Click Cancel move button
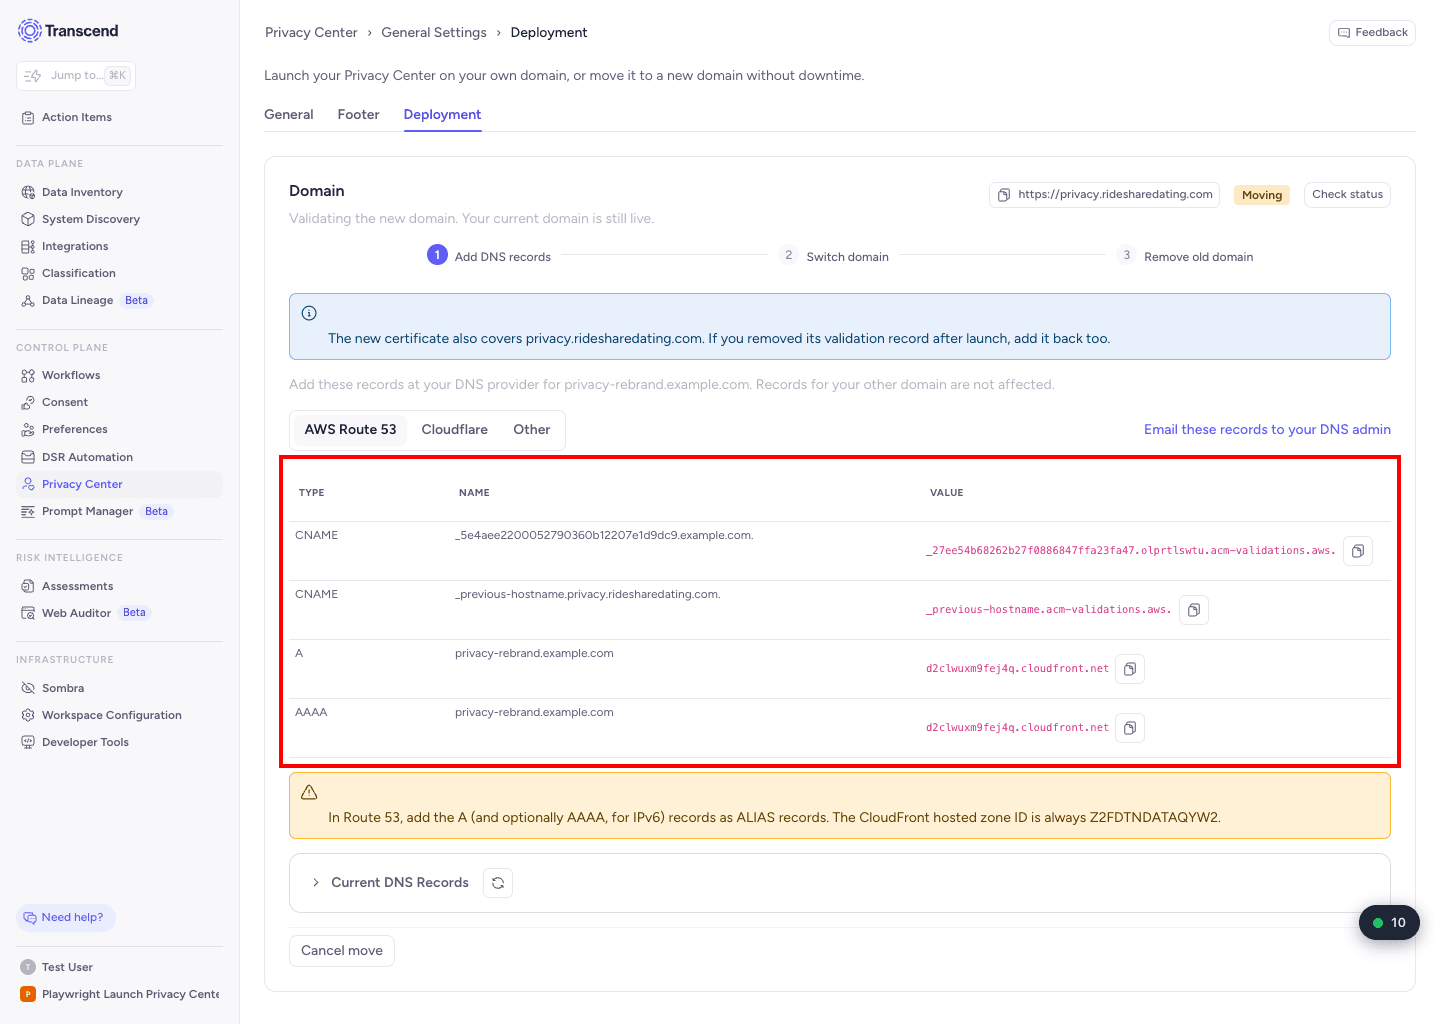 (342, 951)
